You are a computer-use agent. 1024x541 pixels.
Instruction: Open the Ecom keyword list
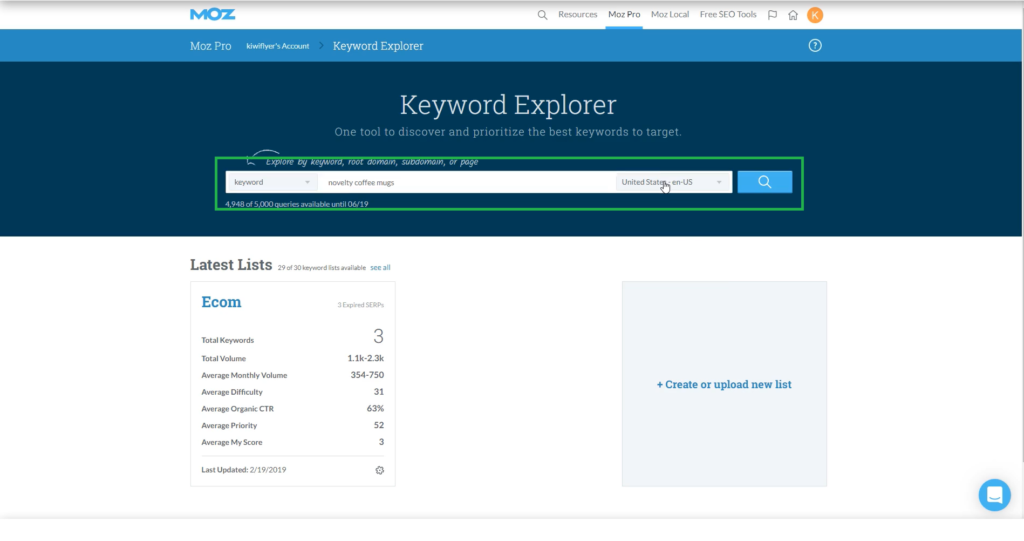[221, 302]
